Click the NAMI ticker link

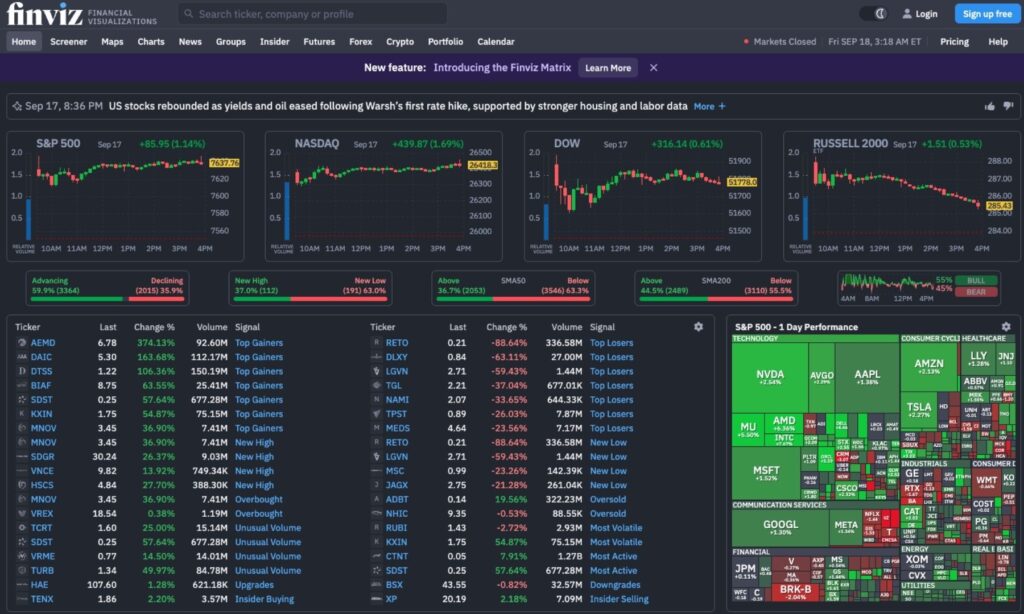397,400
